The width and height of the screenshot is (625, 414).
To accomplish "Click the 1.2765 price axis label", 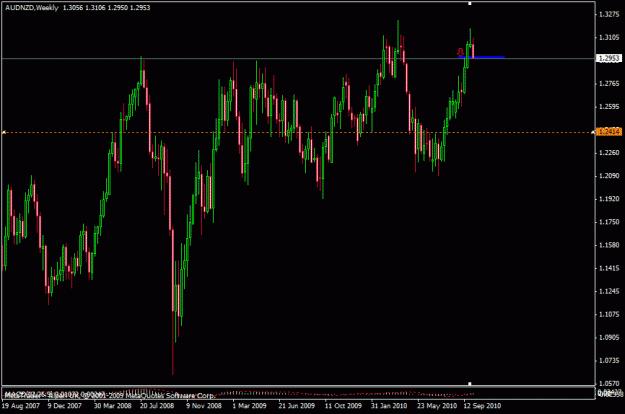I will tap(609, 84).
